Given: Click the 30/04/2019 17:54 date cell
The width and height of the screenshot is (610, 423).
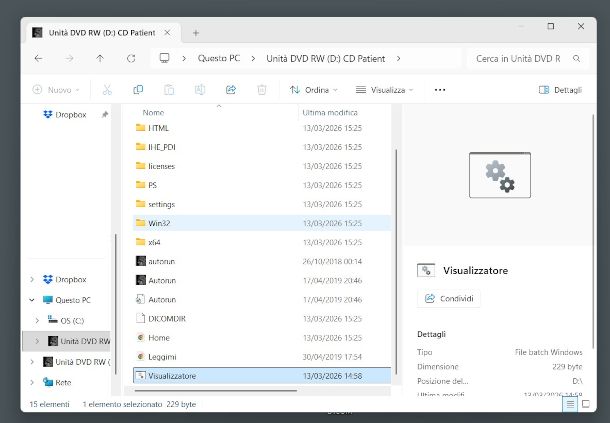Looking at the screenshot, I should (x=332, y=357).
